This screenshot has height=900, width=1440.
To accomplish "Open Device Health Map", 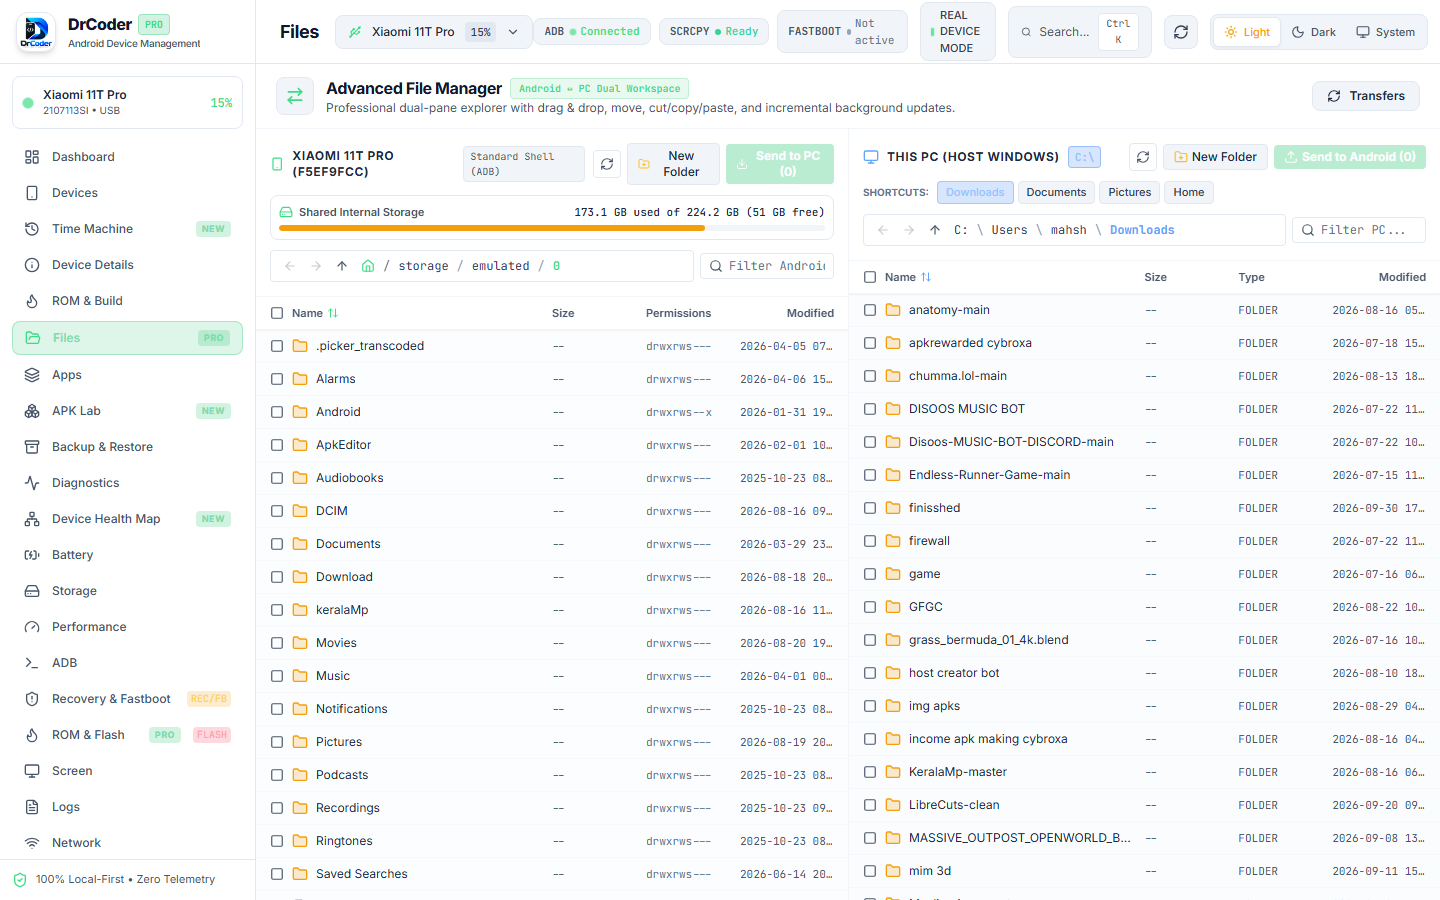I will 127,519.
